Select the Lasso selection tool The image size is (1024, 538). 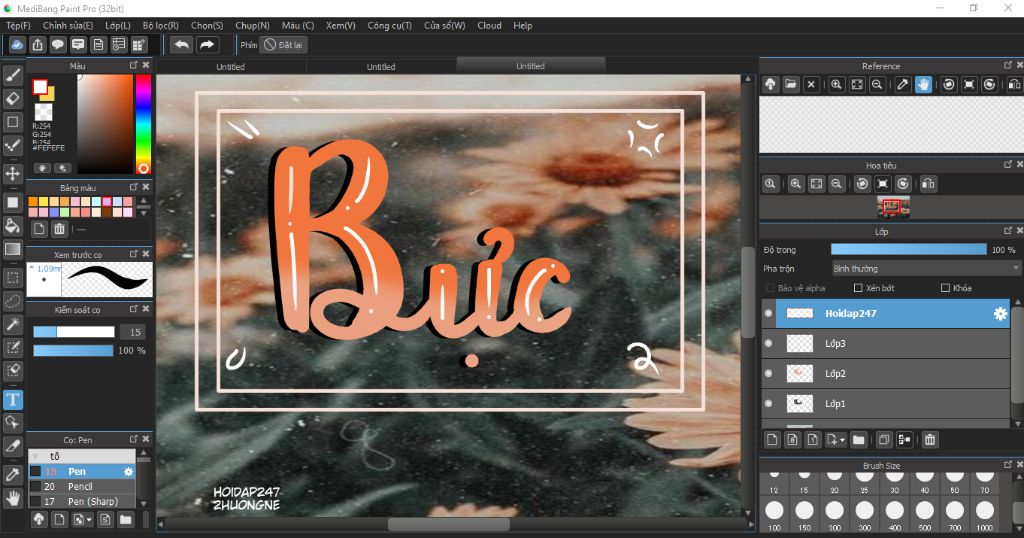(12, 301)
